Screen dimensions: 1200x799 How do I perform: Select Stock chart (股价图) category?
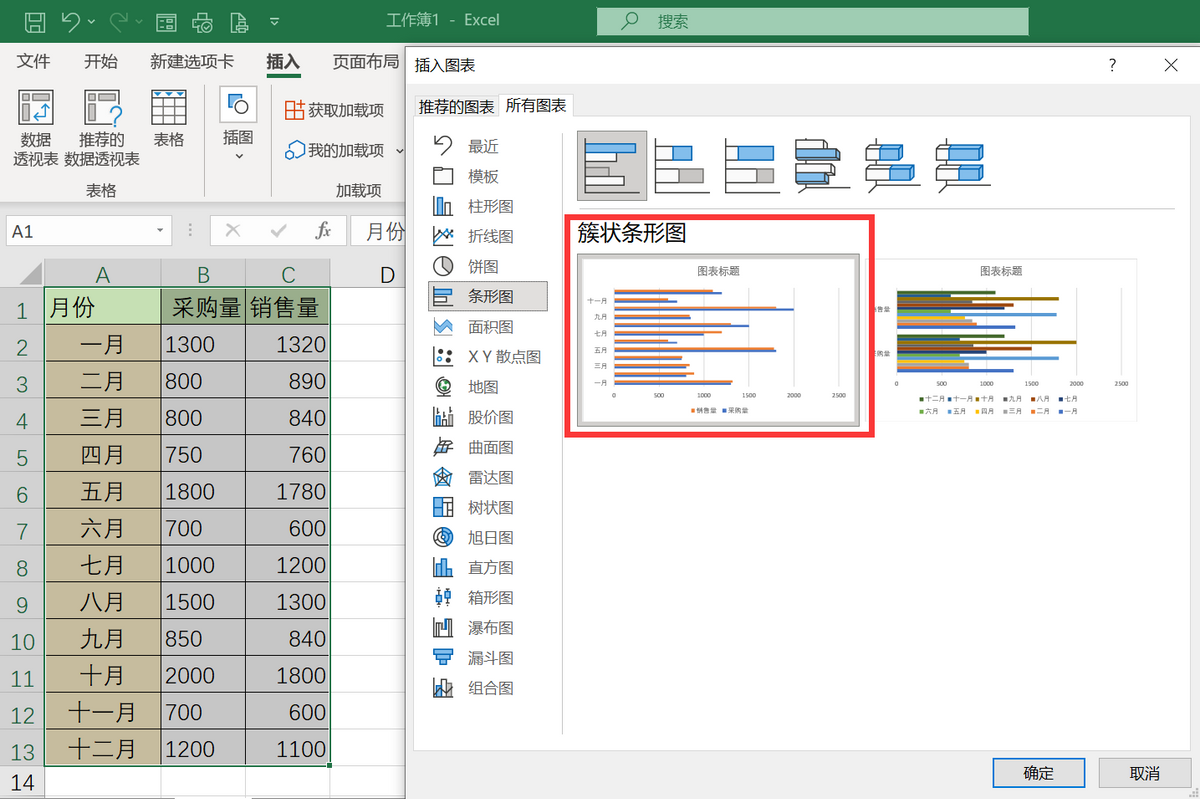tap(488, 417)
